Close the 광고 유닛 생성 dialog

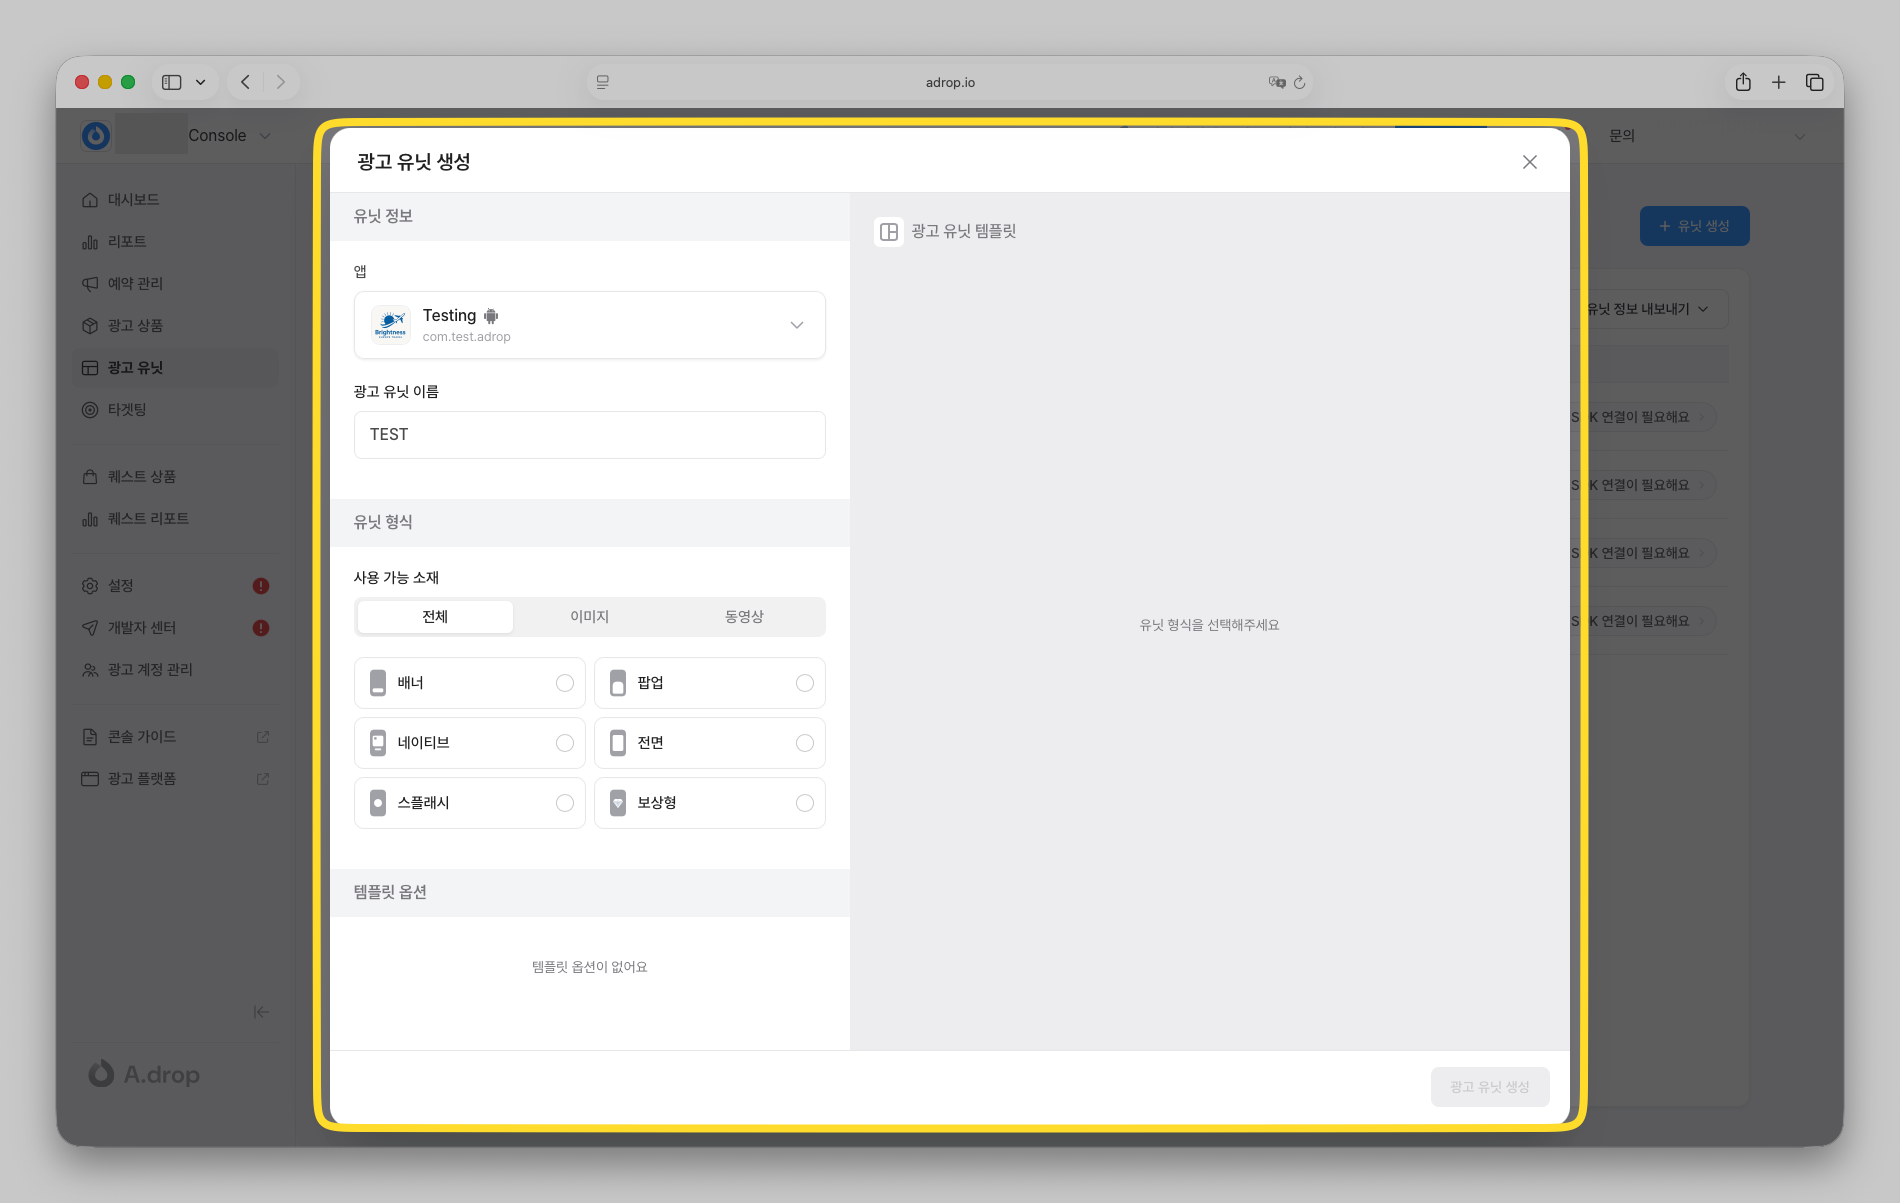(x=1529, y=162)
